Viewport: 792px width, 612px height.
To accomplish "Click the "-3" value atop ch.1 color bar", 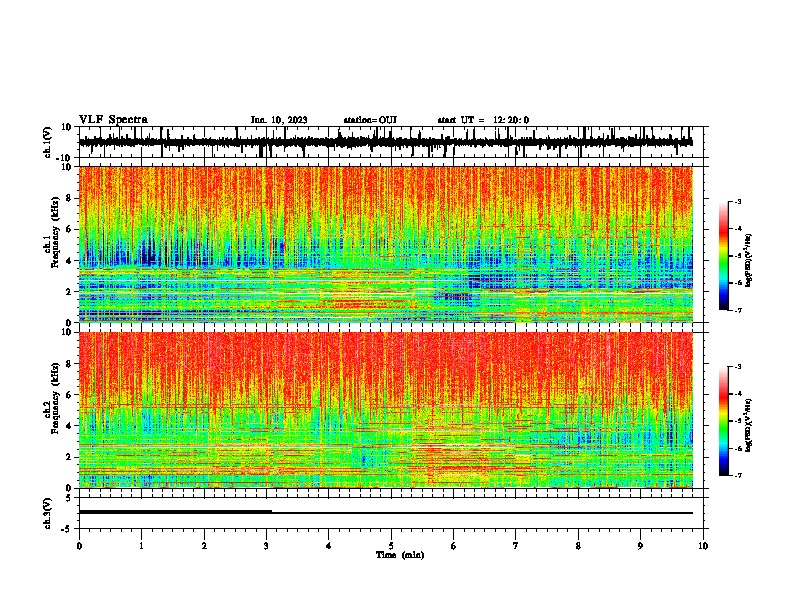I will coord(738,201).
